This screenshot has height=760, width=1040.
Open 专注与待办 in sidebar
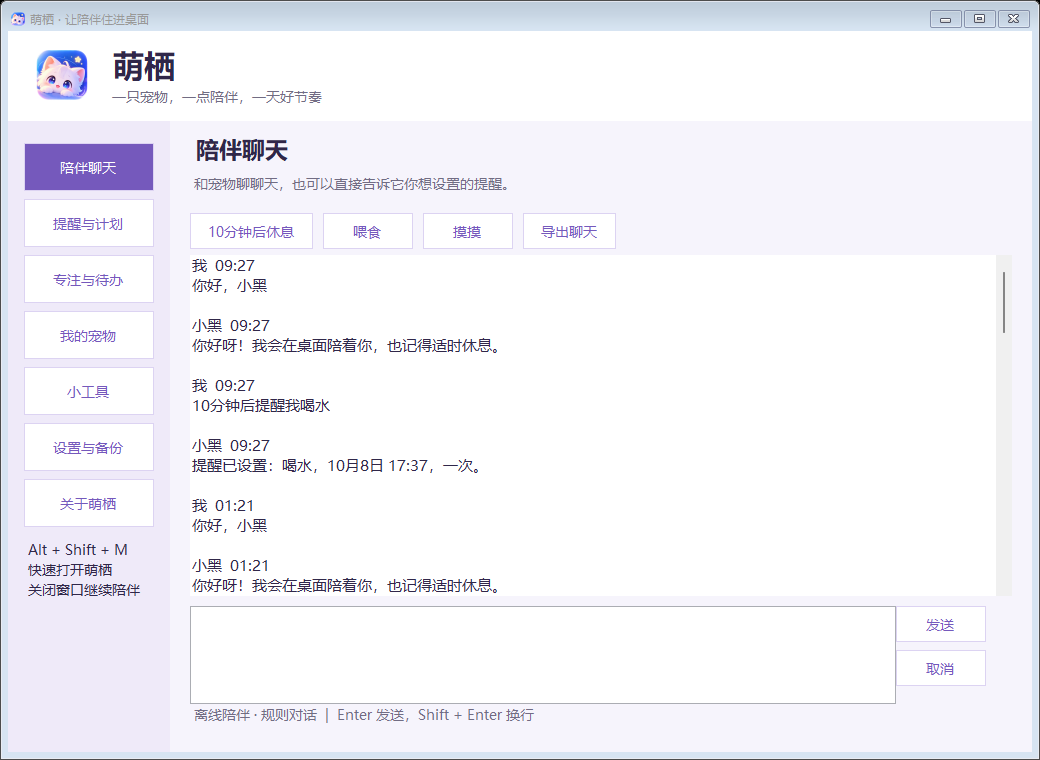pyautogui.click(x=89, y=279)
